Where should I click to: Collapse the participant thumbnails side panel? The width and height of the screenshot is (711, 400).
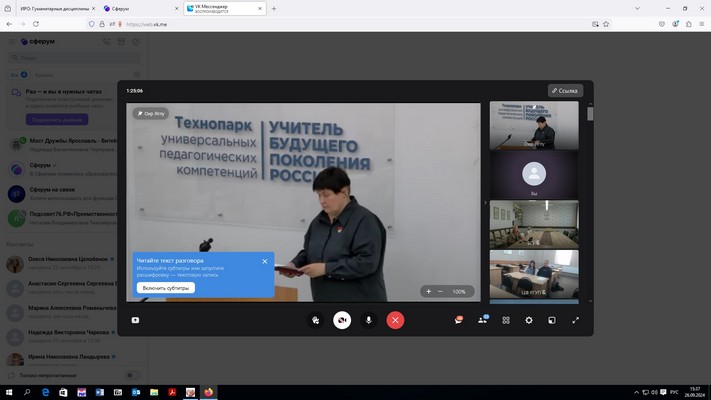[485, 202]
